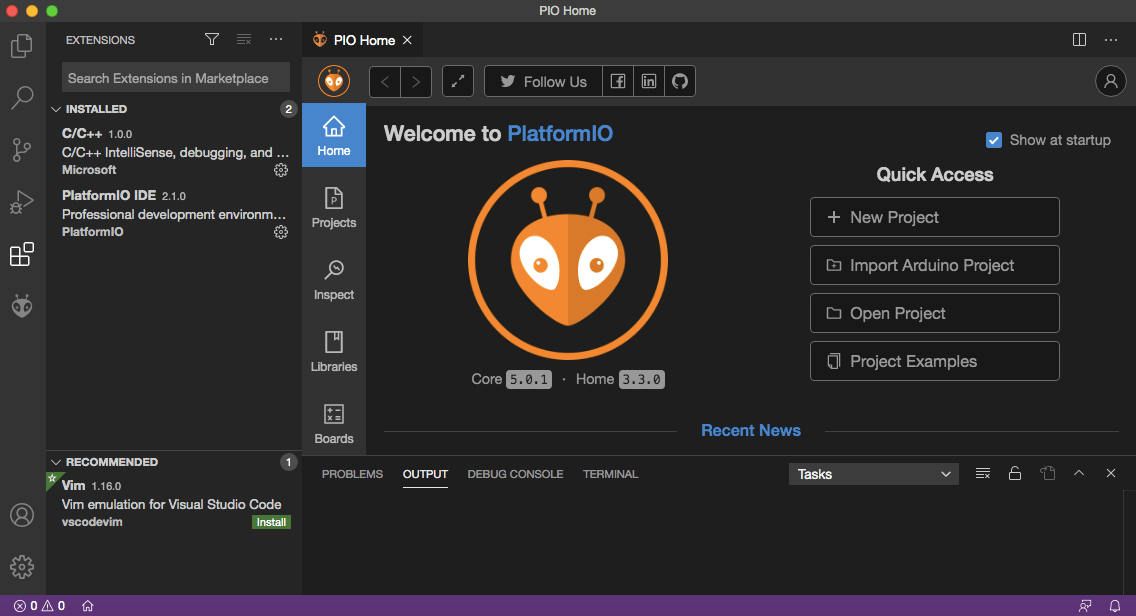Install the Vim extension
Screen dimensions: 1136x616
click(271, 521)
